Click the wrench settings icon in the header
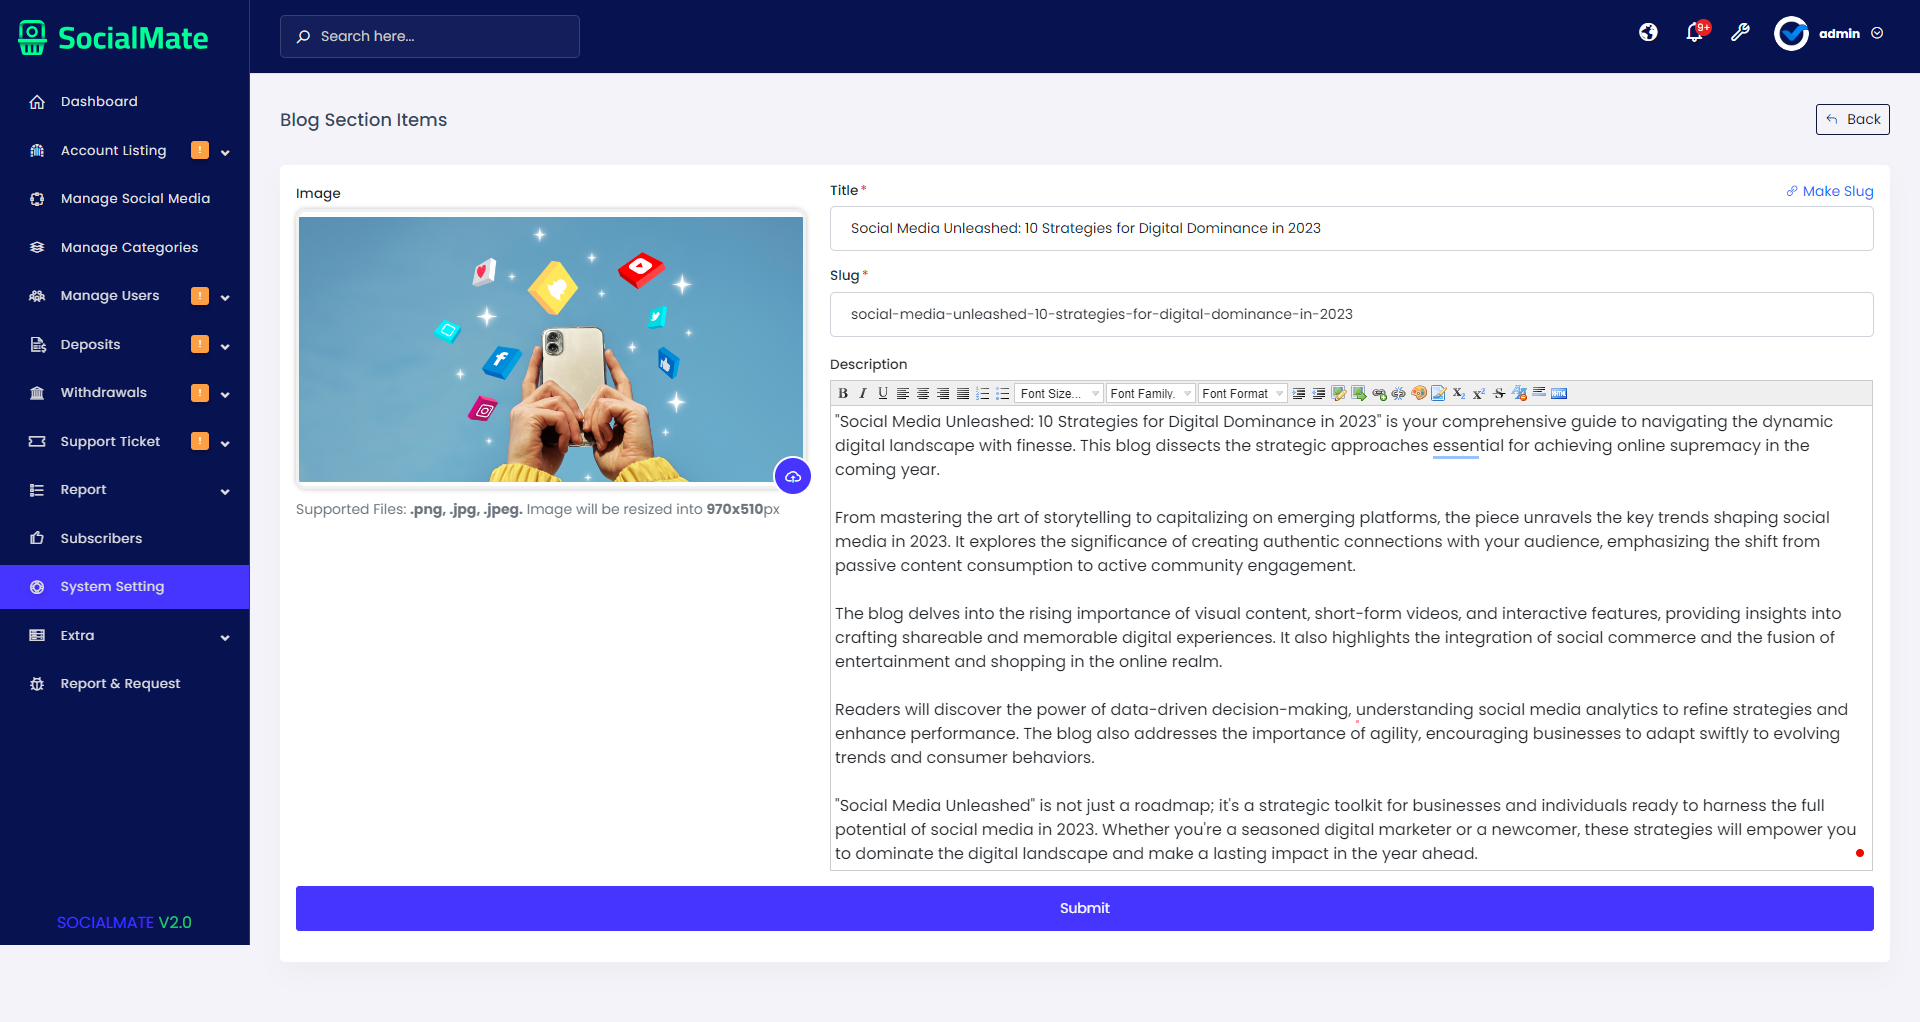Image resolution: width=1920 pixels, height=1022 pixels. point(1741,32)
